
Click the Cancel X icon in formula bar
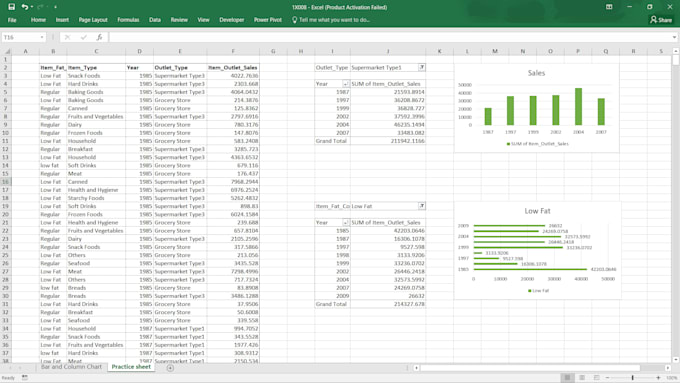tap(67, 37)
